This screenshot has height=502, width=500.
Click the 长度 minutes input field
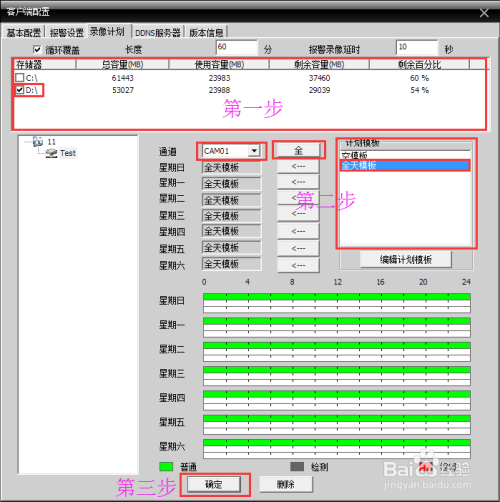coord(237,47)
